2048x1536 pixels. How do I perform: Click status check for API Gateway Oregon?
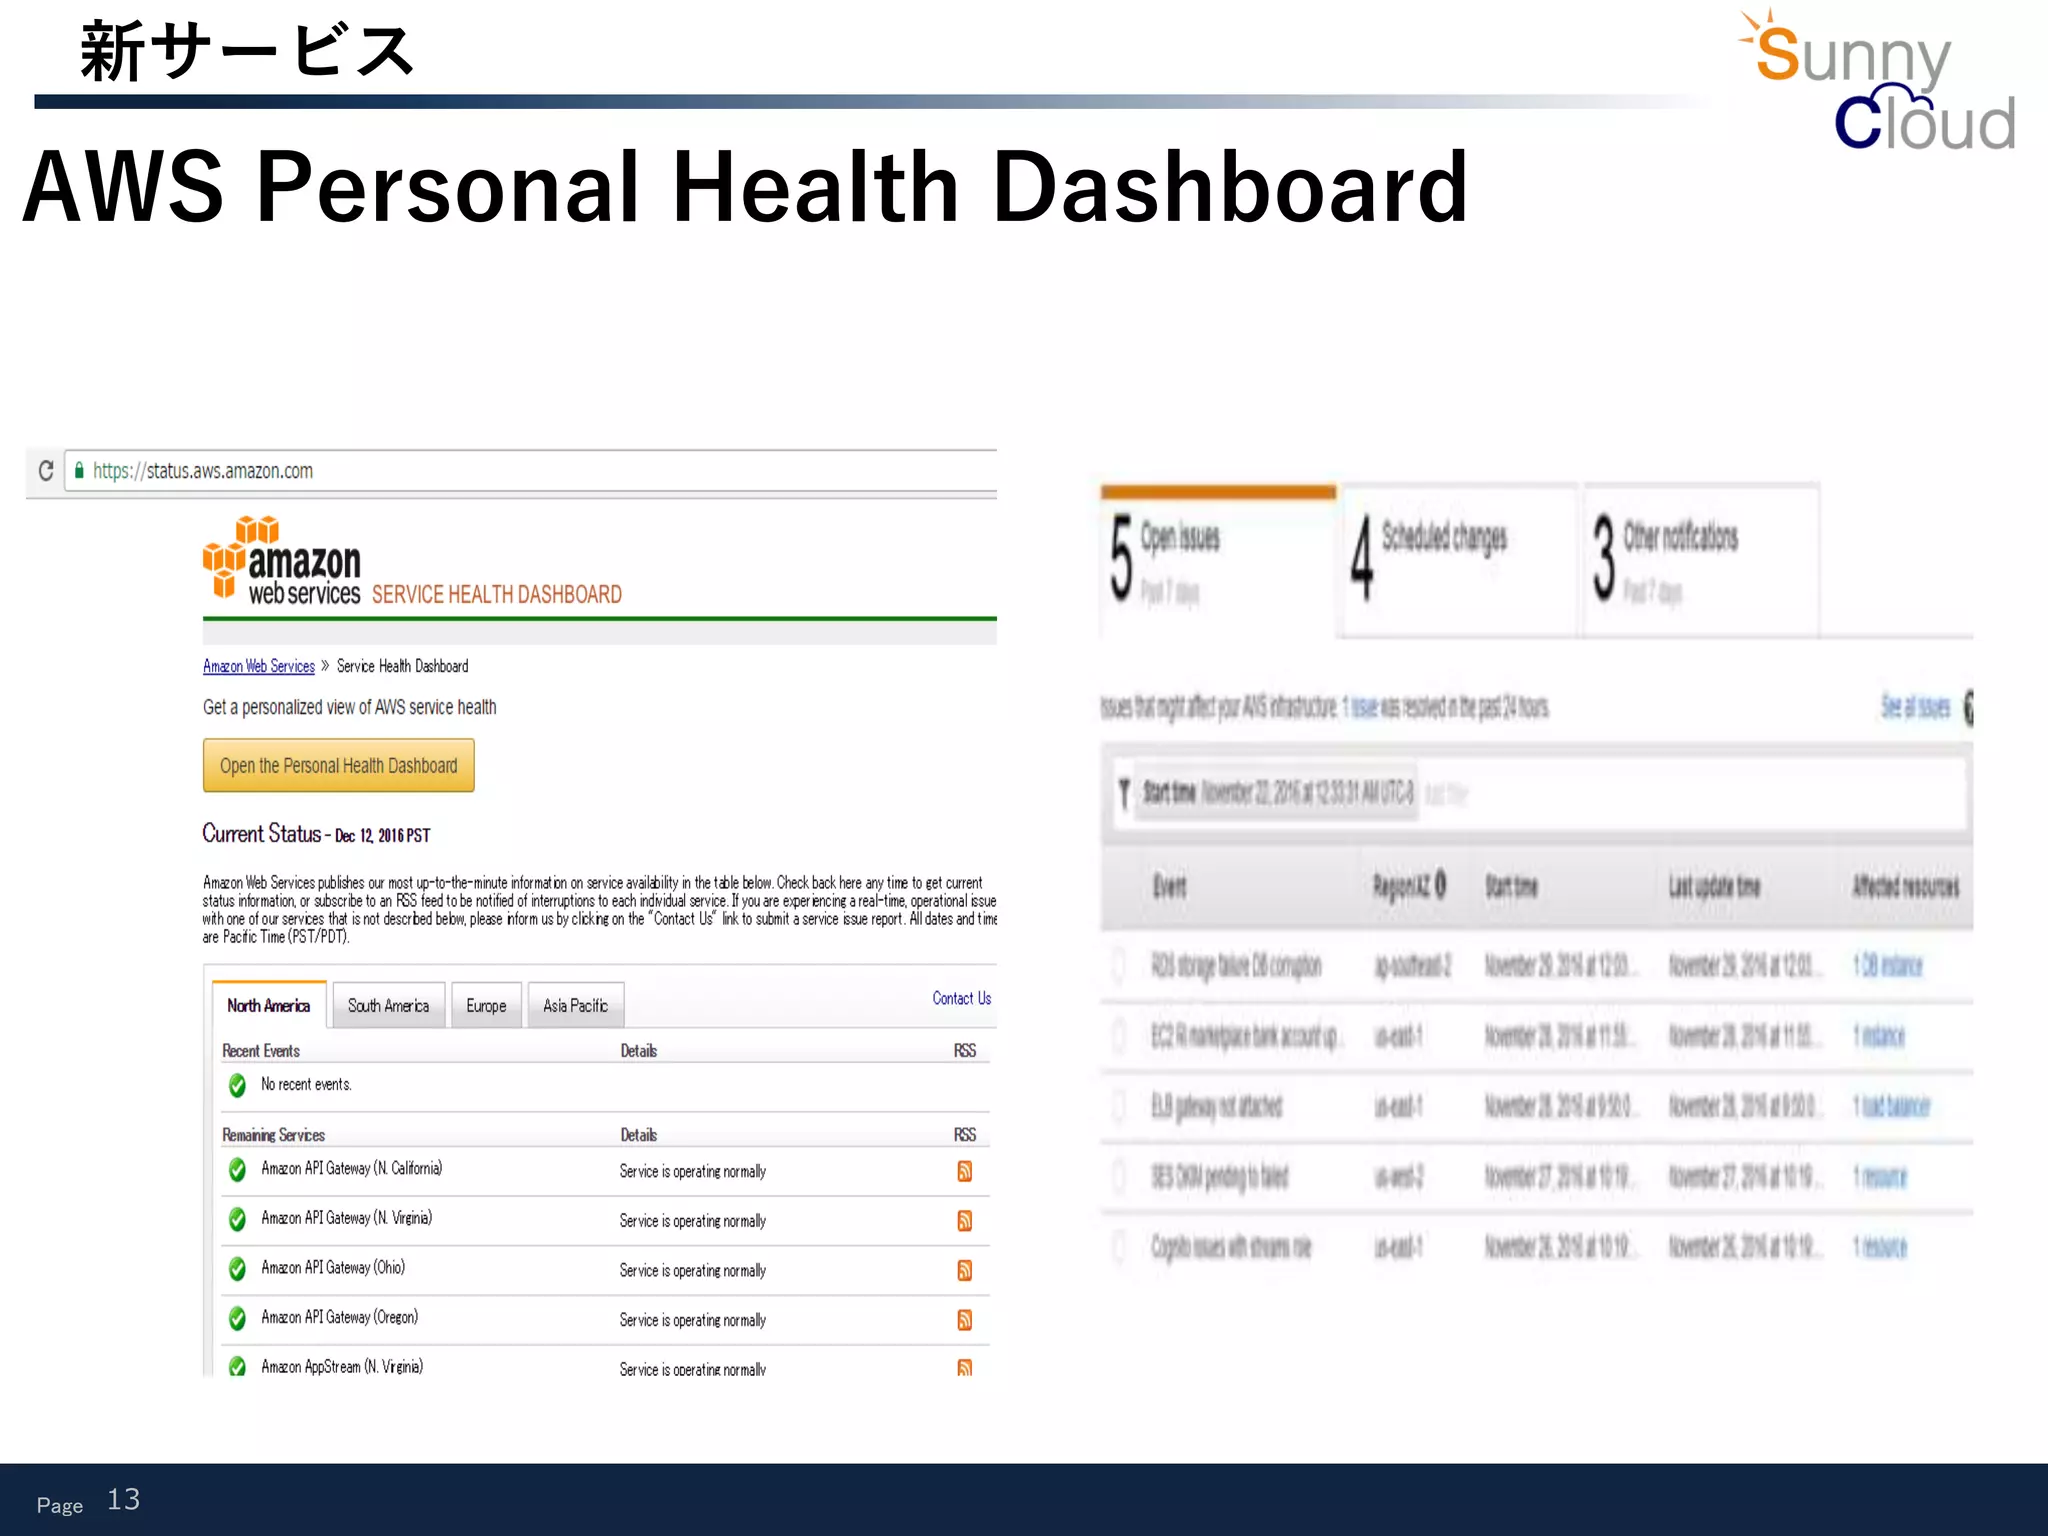[x=237, y=1319]
